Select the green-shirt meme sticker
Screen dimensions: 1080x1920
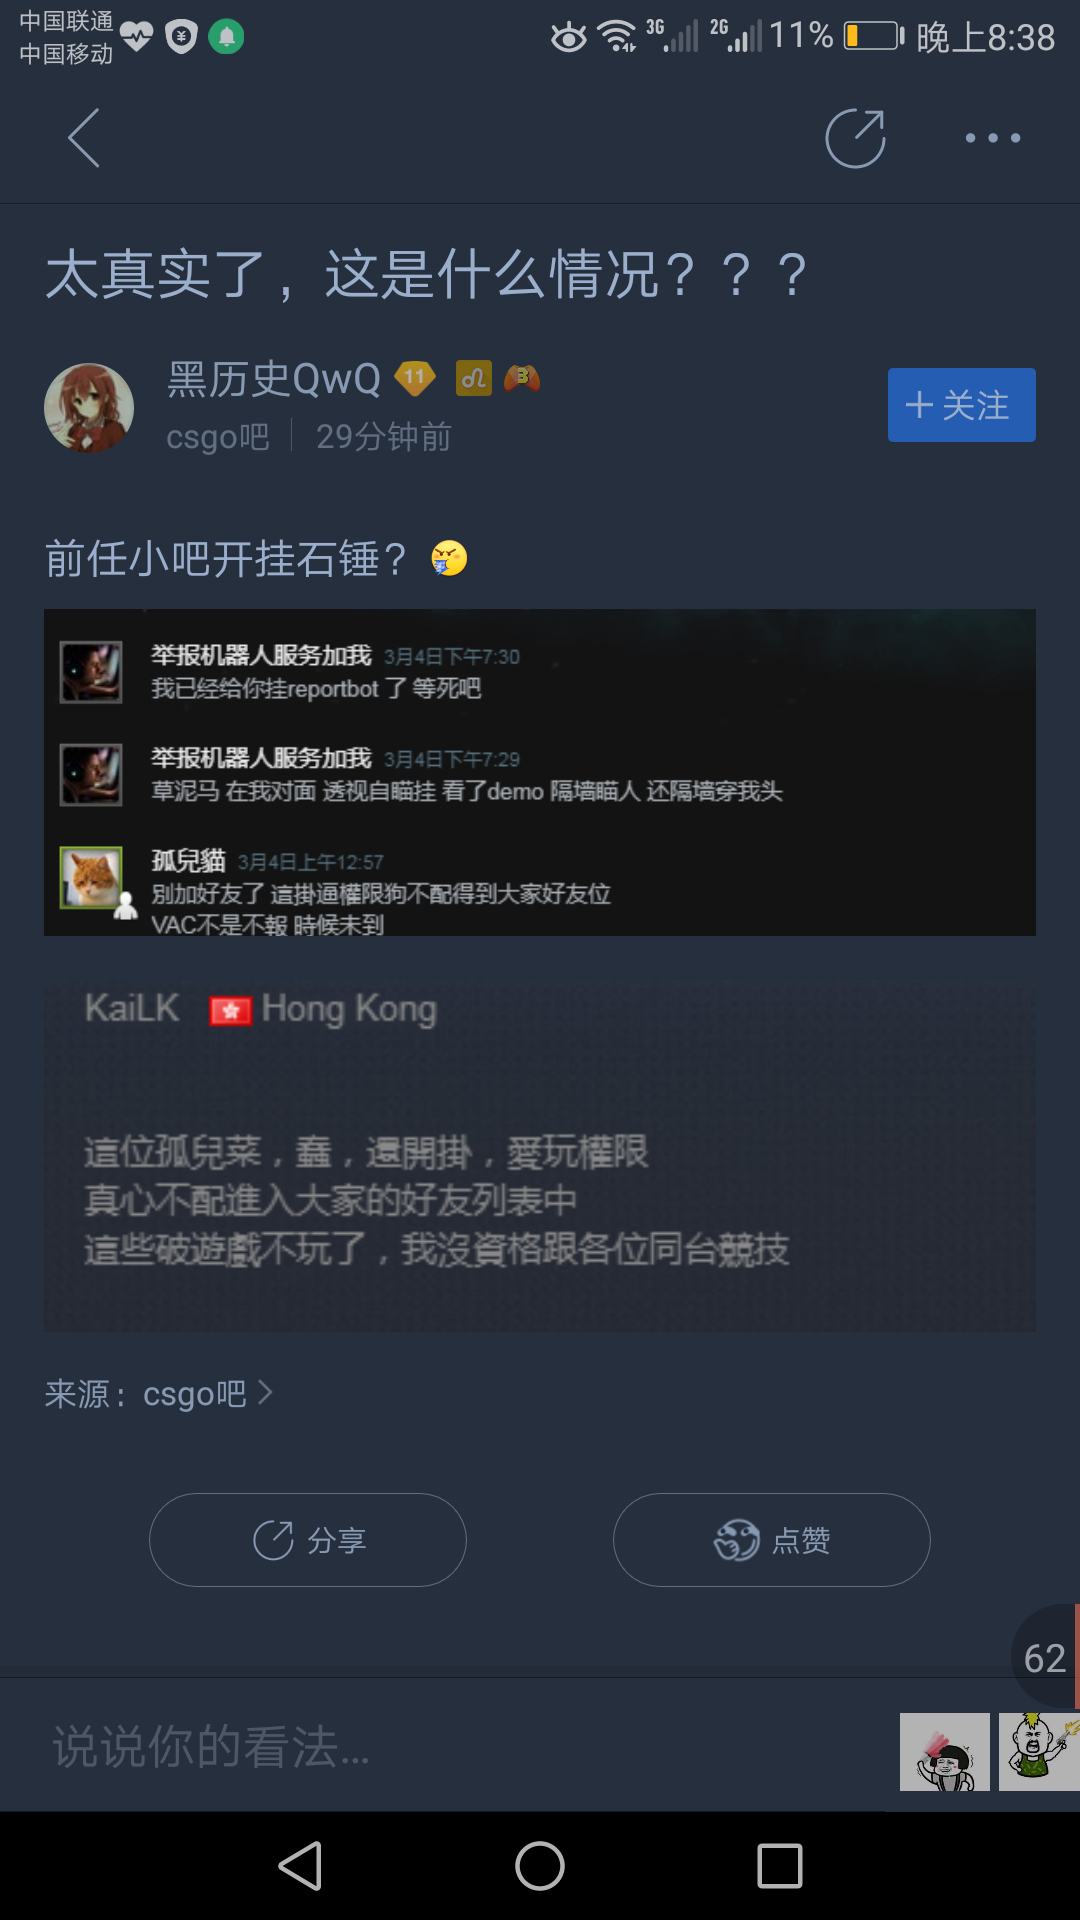pos(1039,1752)
